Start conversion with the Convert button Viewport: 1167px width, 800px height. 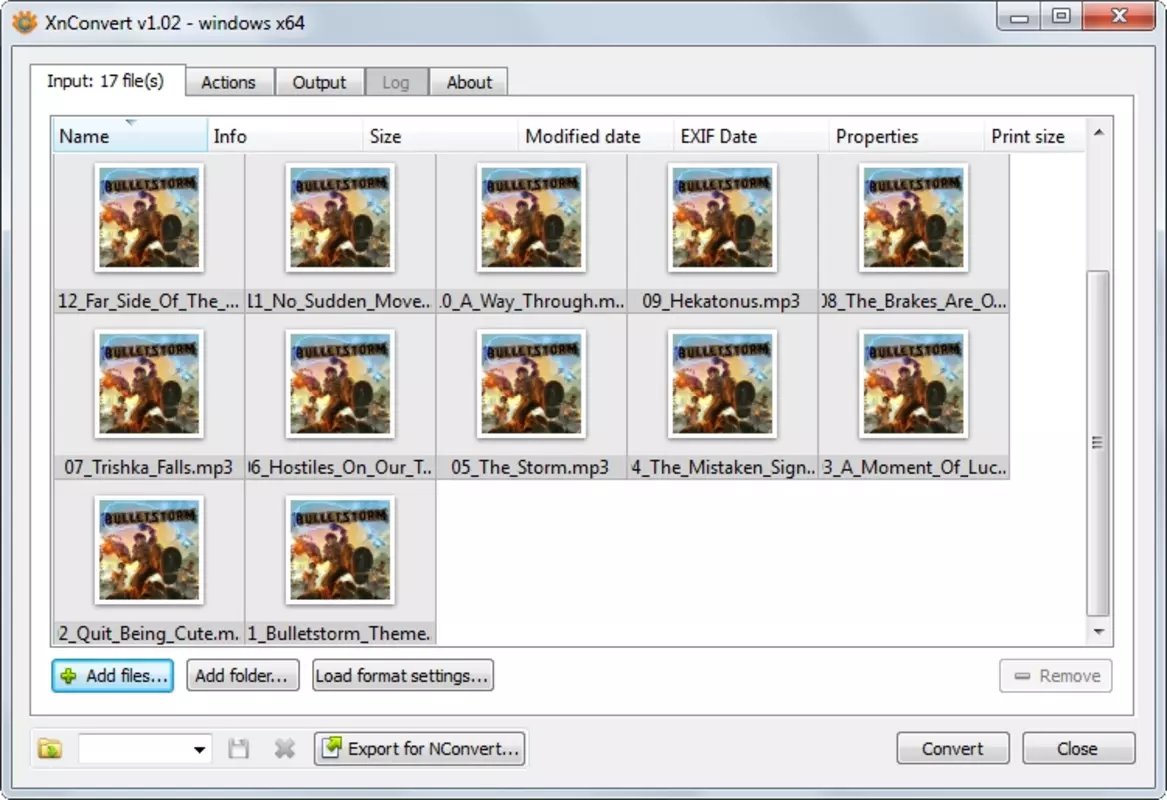click(953, 749)
